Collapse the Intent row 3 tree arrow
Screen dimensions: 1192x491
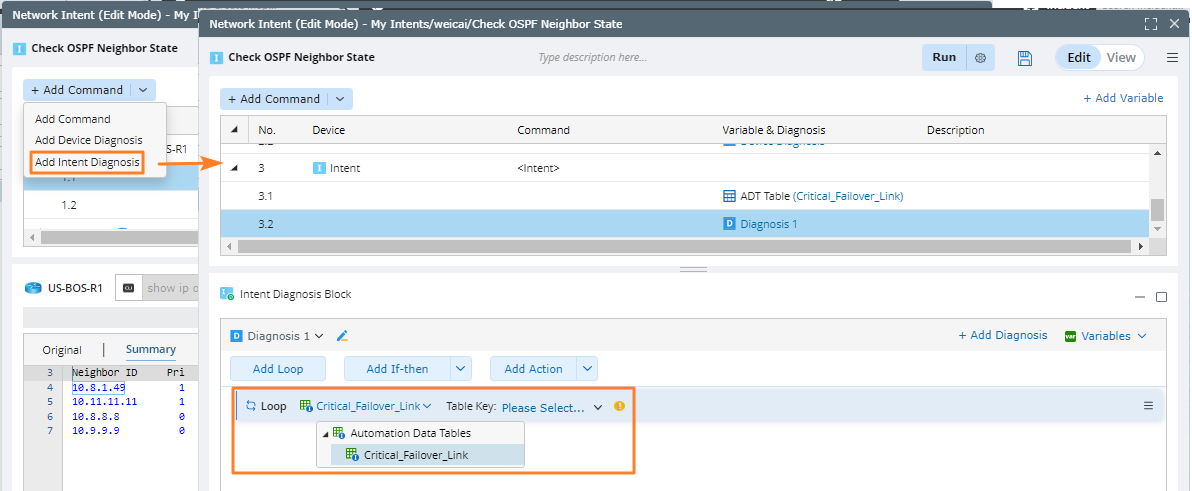point(234,168)
